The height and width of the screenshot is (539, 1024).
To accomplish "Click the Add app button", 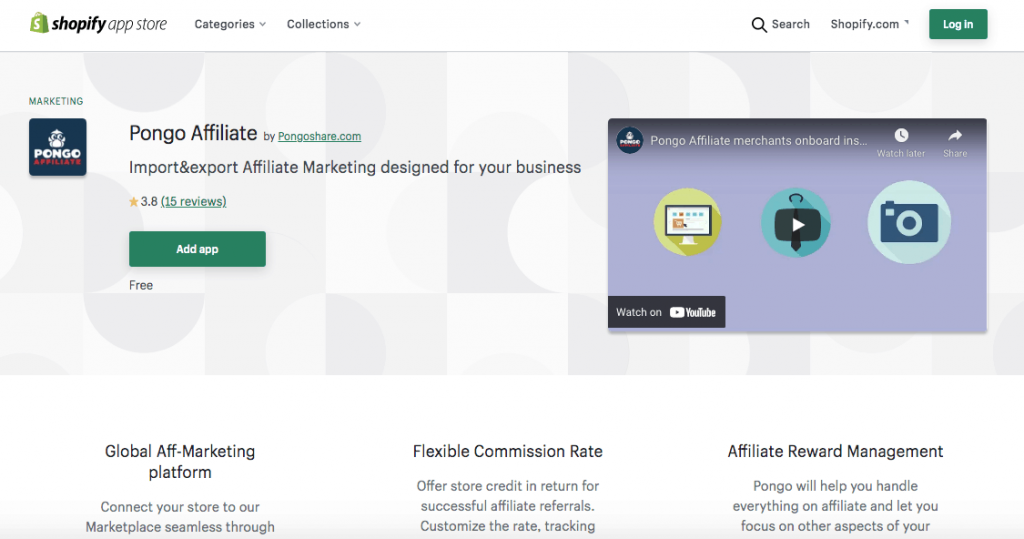I will coord(197,249).
